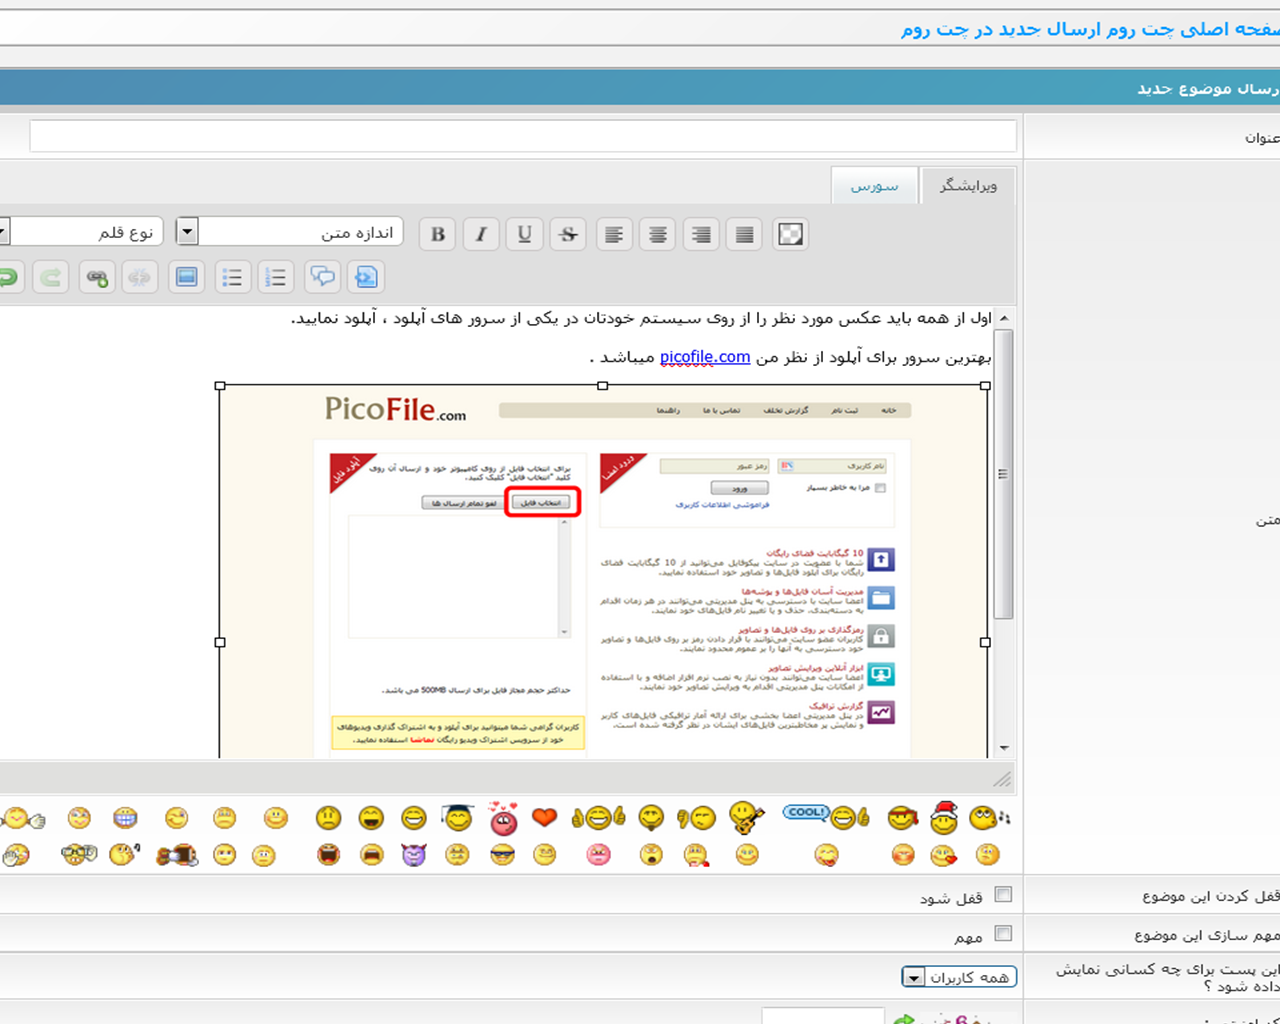Toggle underline formatting button

coord(525,234)
